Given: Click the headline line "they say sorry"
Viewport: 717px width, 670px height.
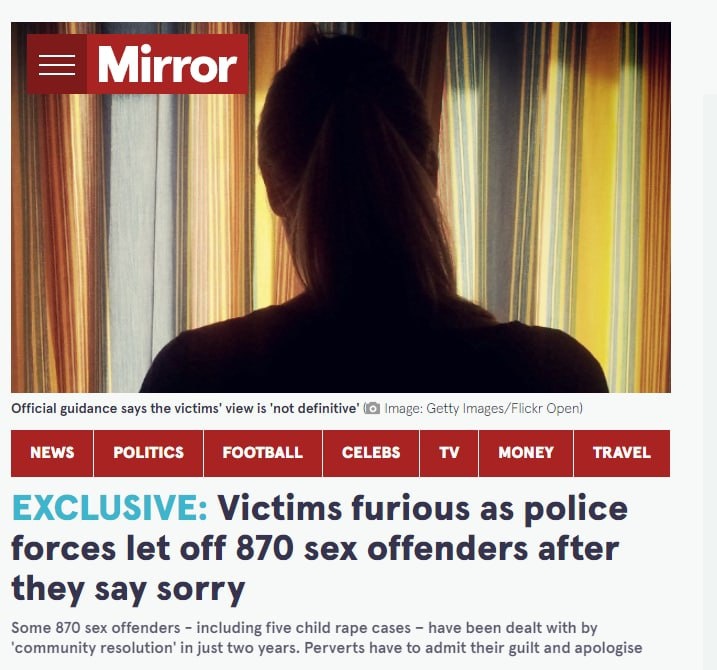Looking at the screenshot, I should [x=128, y=589].
